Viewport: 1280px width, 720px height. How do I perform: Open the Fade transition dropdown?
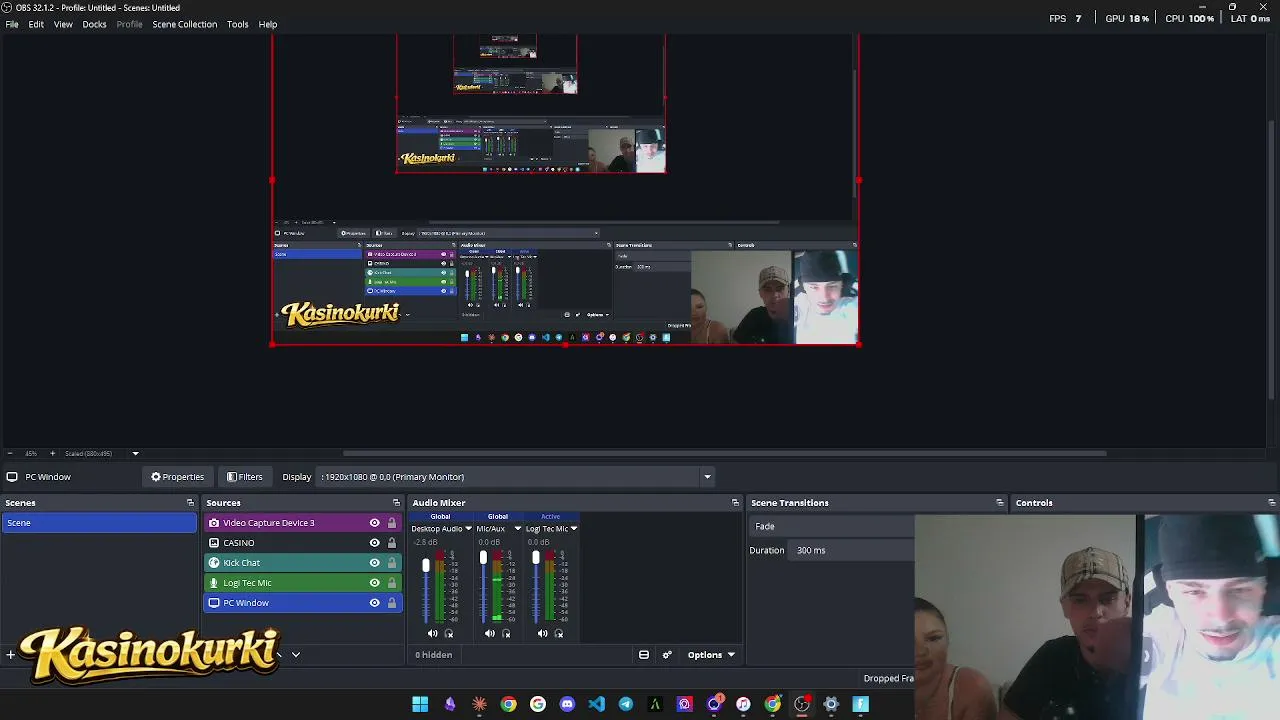point(832,527)
